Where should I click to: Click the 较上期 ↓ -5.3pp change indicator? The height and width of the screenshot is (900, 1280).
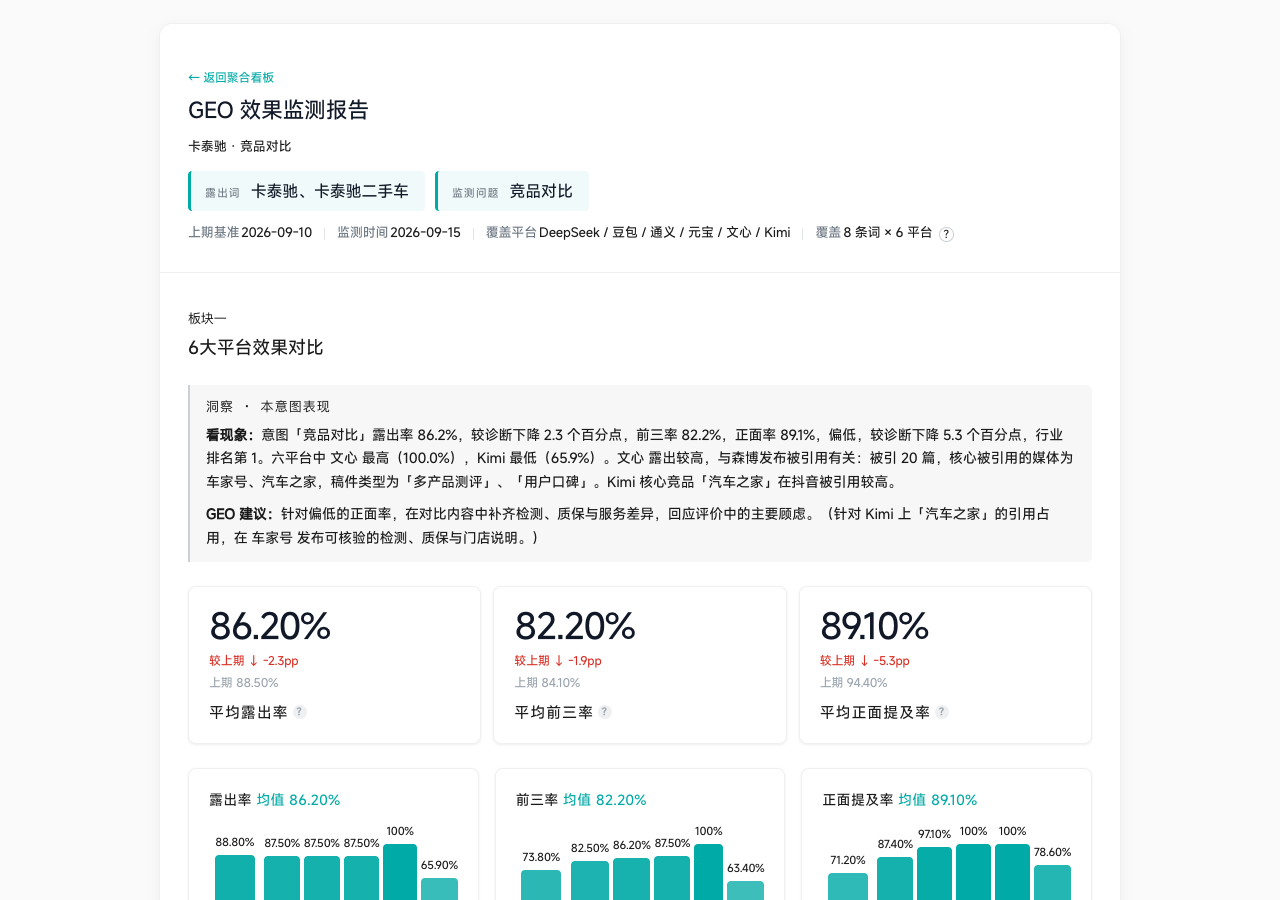pyautogui.click(x=865, y=661)
